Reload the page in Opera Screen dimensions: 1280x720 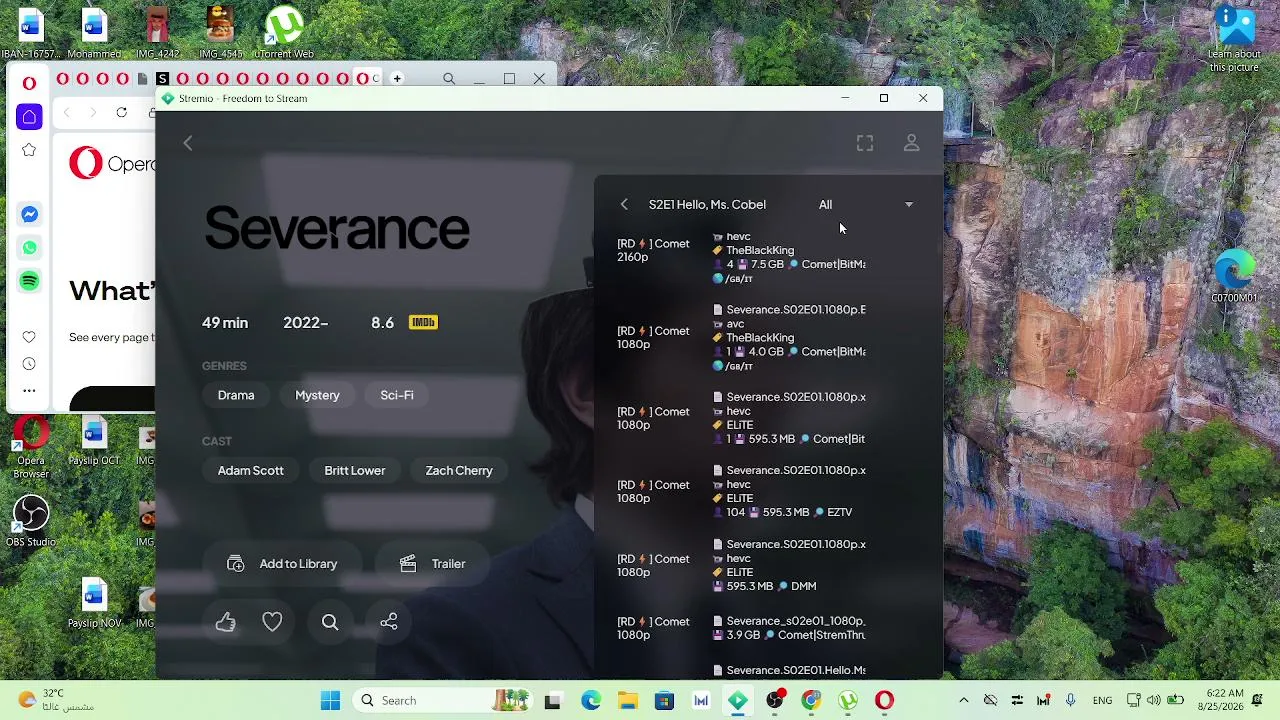(x=122, y=113)
